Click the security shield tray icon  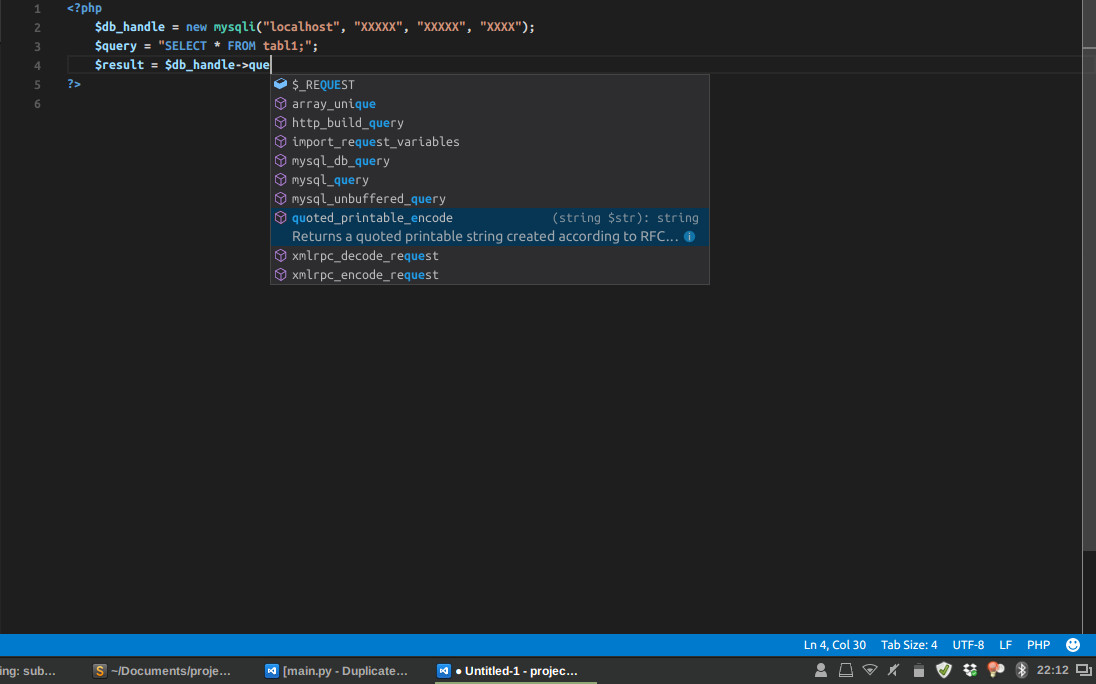[x=944, y=670]
